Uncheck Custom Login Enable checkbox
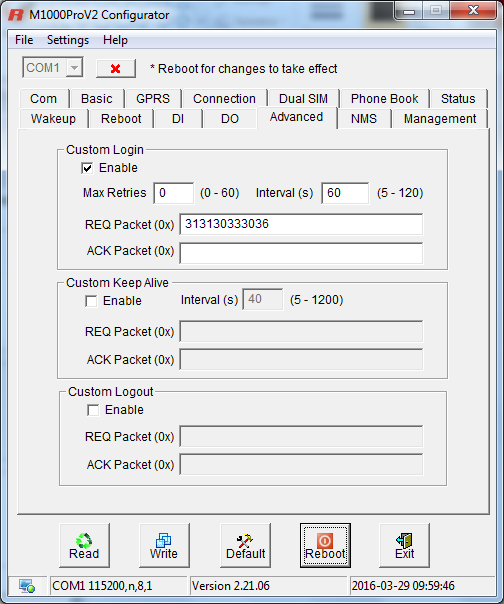Image resolution: width=504 pixels, height=604 pixels. point(87,168)
